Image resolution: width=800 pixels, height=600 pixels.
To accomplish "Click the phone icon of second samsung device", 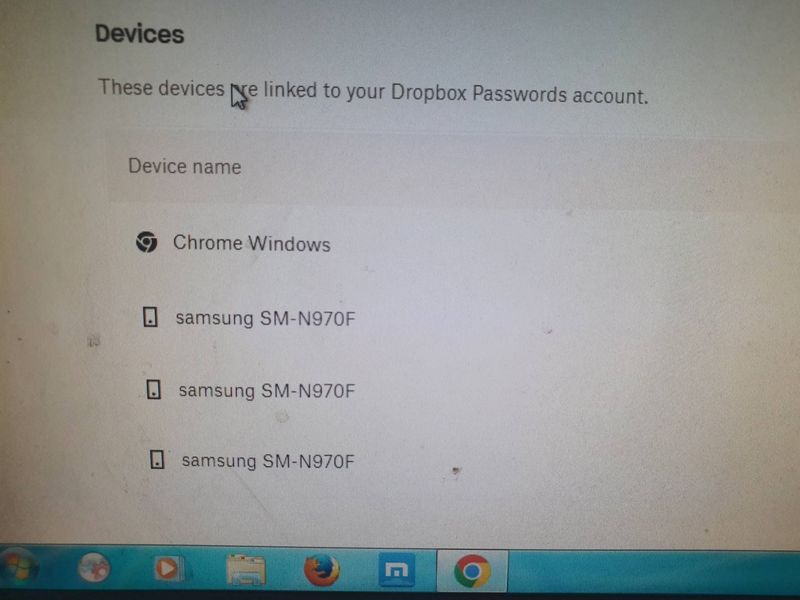I will coord(154,389).
